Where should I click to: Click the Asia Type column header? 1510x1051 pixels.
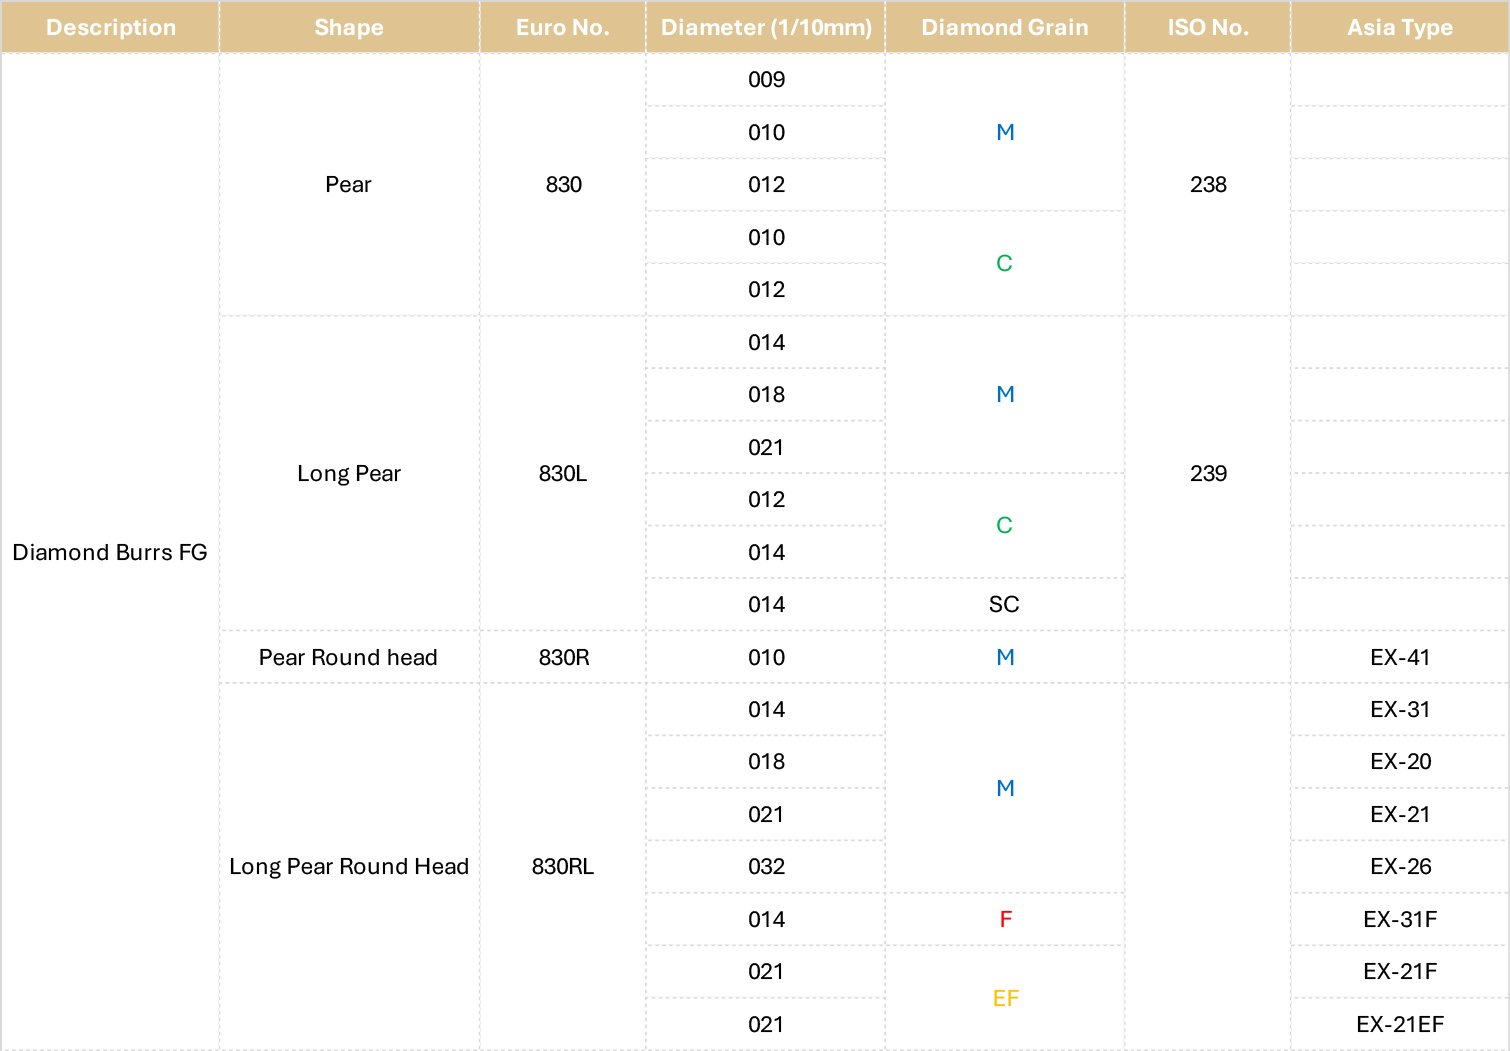1400,27
